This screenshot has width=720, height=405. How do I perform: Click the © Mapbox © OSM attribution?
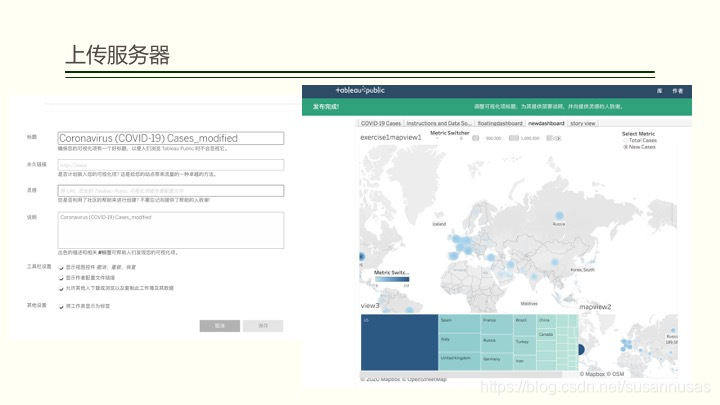pyautogui.click(x=602, y=374)
